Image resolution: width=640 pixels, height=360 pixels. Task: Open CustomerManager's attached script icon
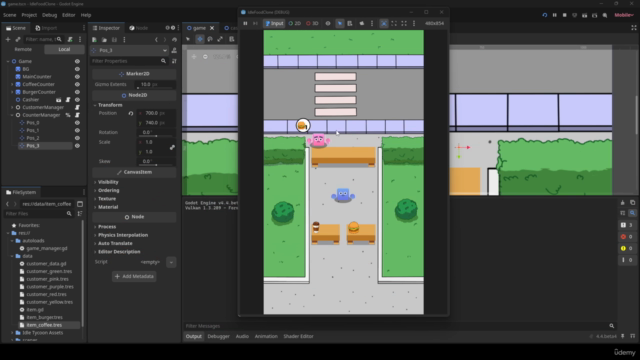pos(77,107)
